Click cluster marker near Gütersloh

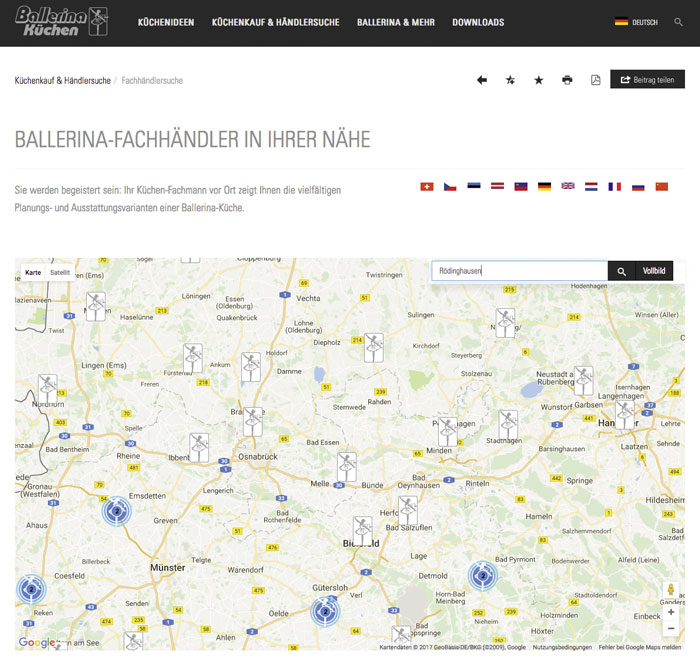pyautogui.click(x=325, y=612)
